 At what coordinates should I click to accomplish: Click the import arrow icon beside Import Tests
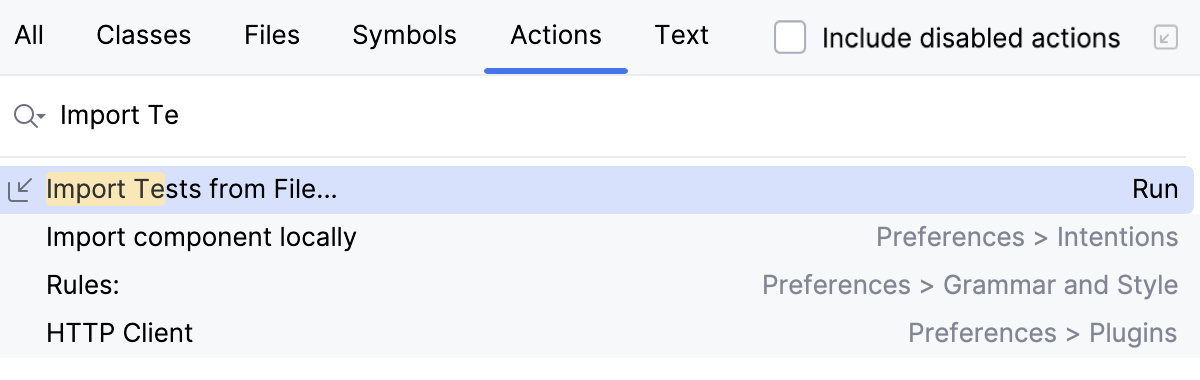(20, 189)
